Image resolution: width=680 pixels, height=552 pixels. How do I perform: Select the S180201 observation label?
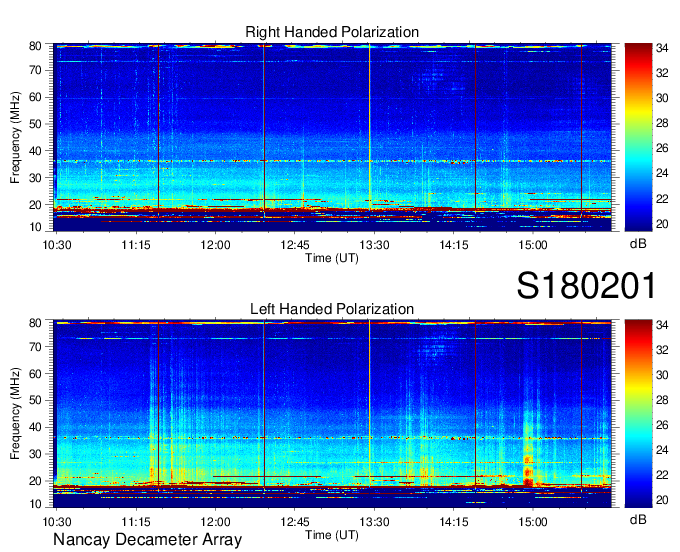(x=587, y=286)
